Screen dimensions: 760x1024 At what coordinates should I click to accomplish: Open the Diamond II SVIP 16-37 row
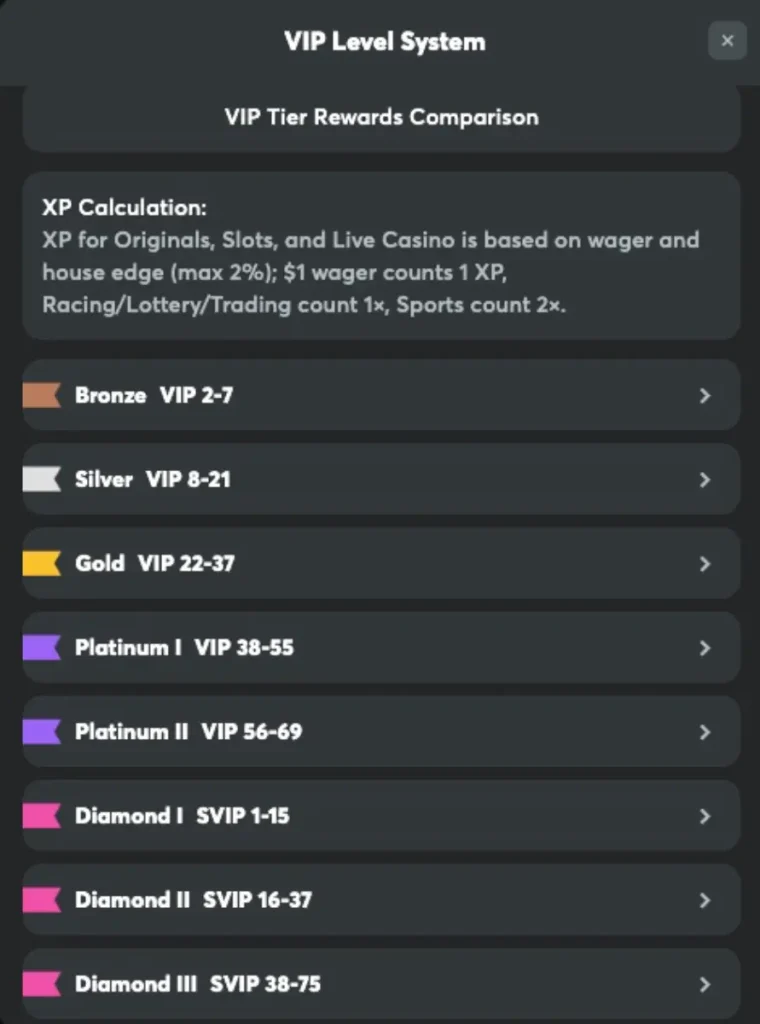coord(380,899)
